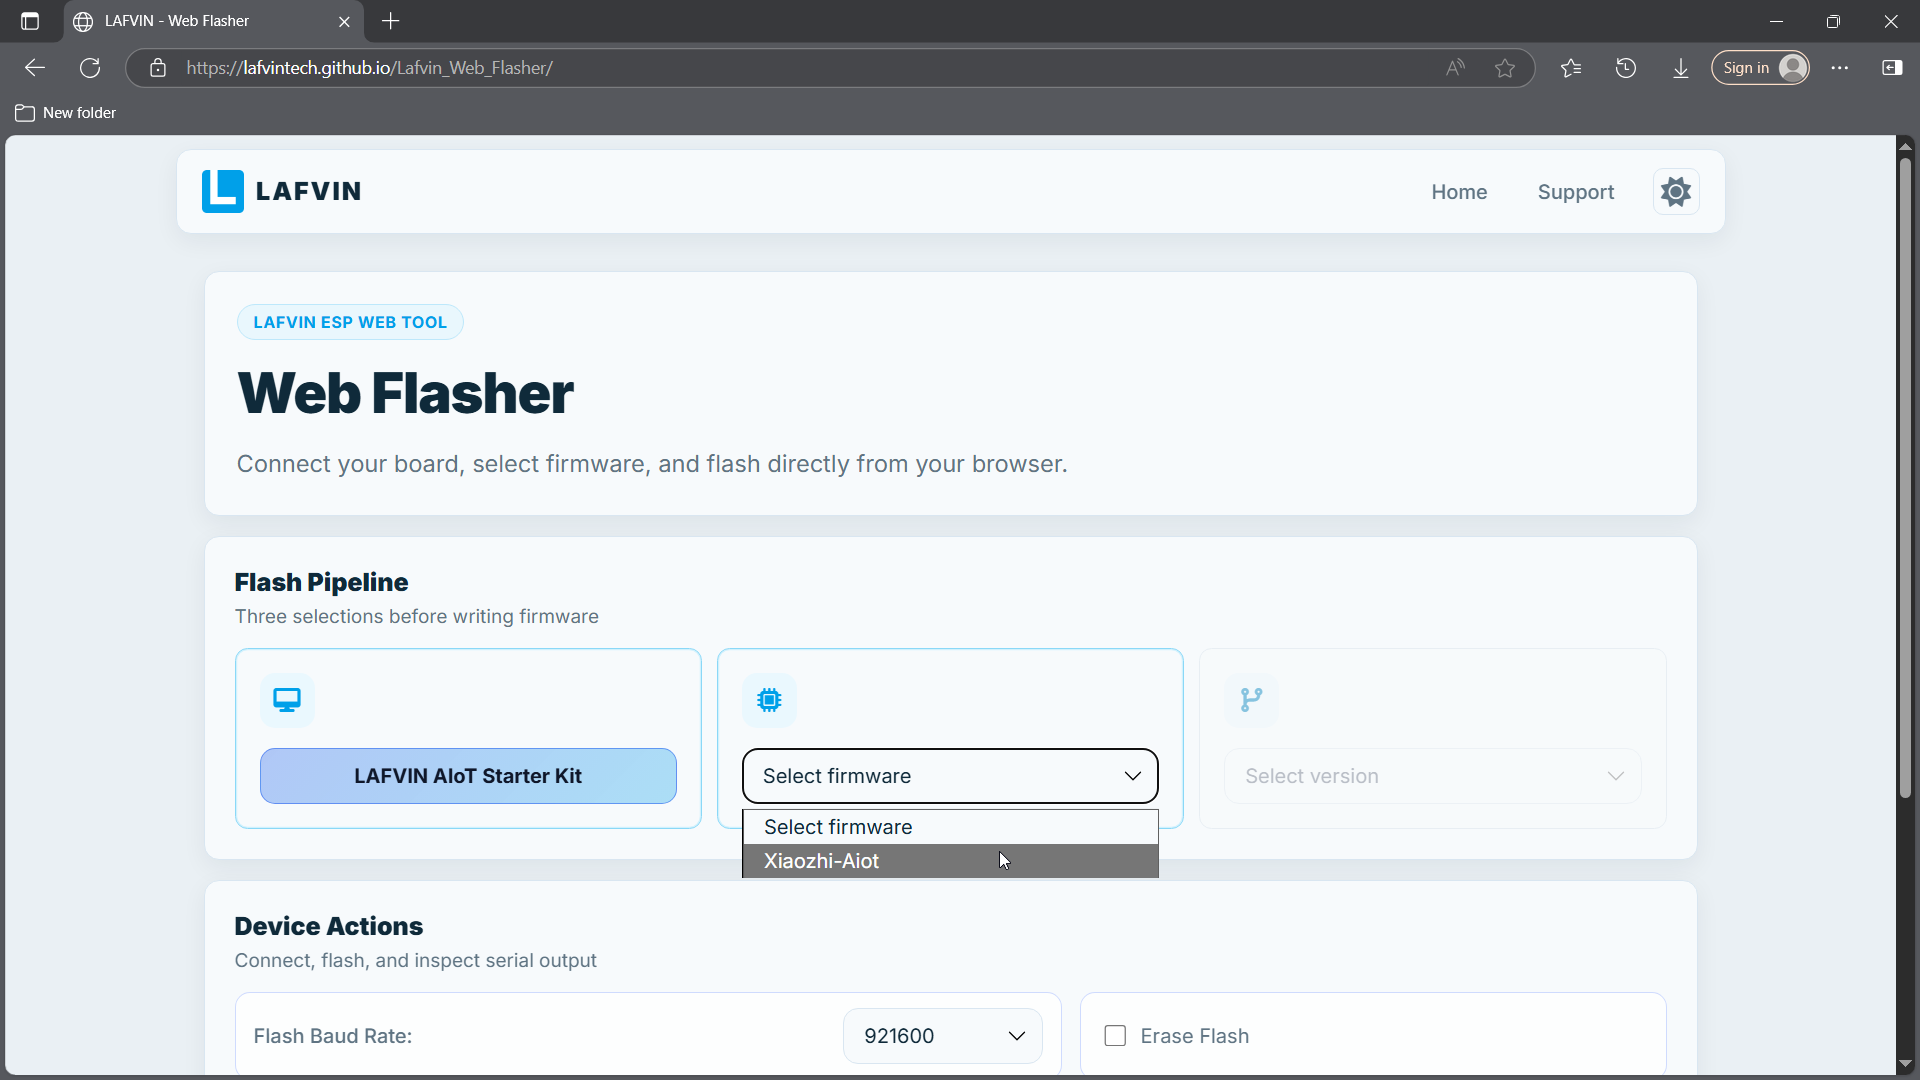Screen dimensions: 1920x1080
Task: Restore down the browser window
Action: [1833, 21]
